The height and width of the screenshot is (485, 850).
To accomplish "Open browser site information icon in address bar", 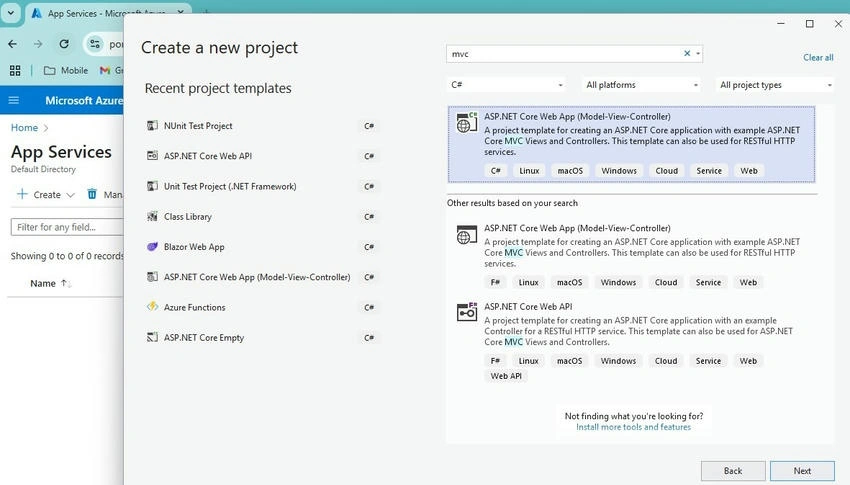I will [95, 44].
